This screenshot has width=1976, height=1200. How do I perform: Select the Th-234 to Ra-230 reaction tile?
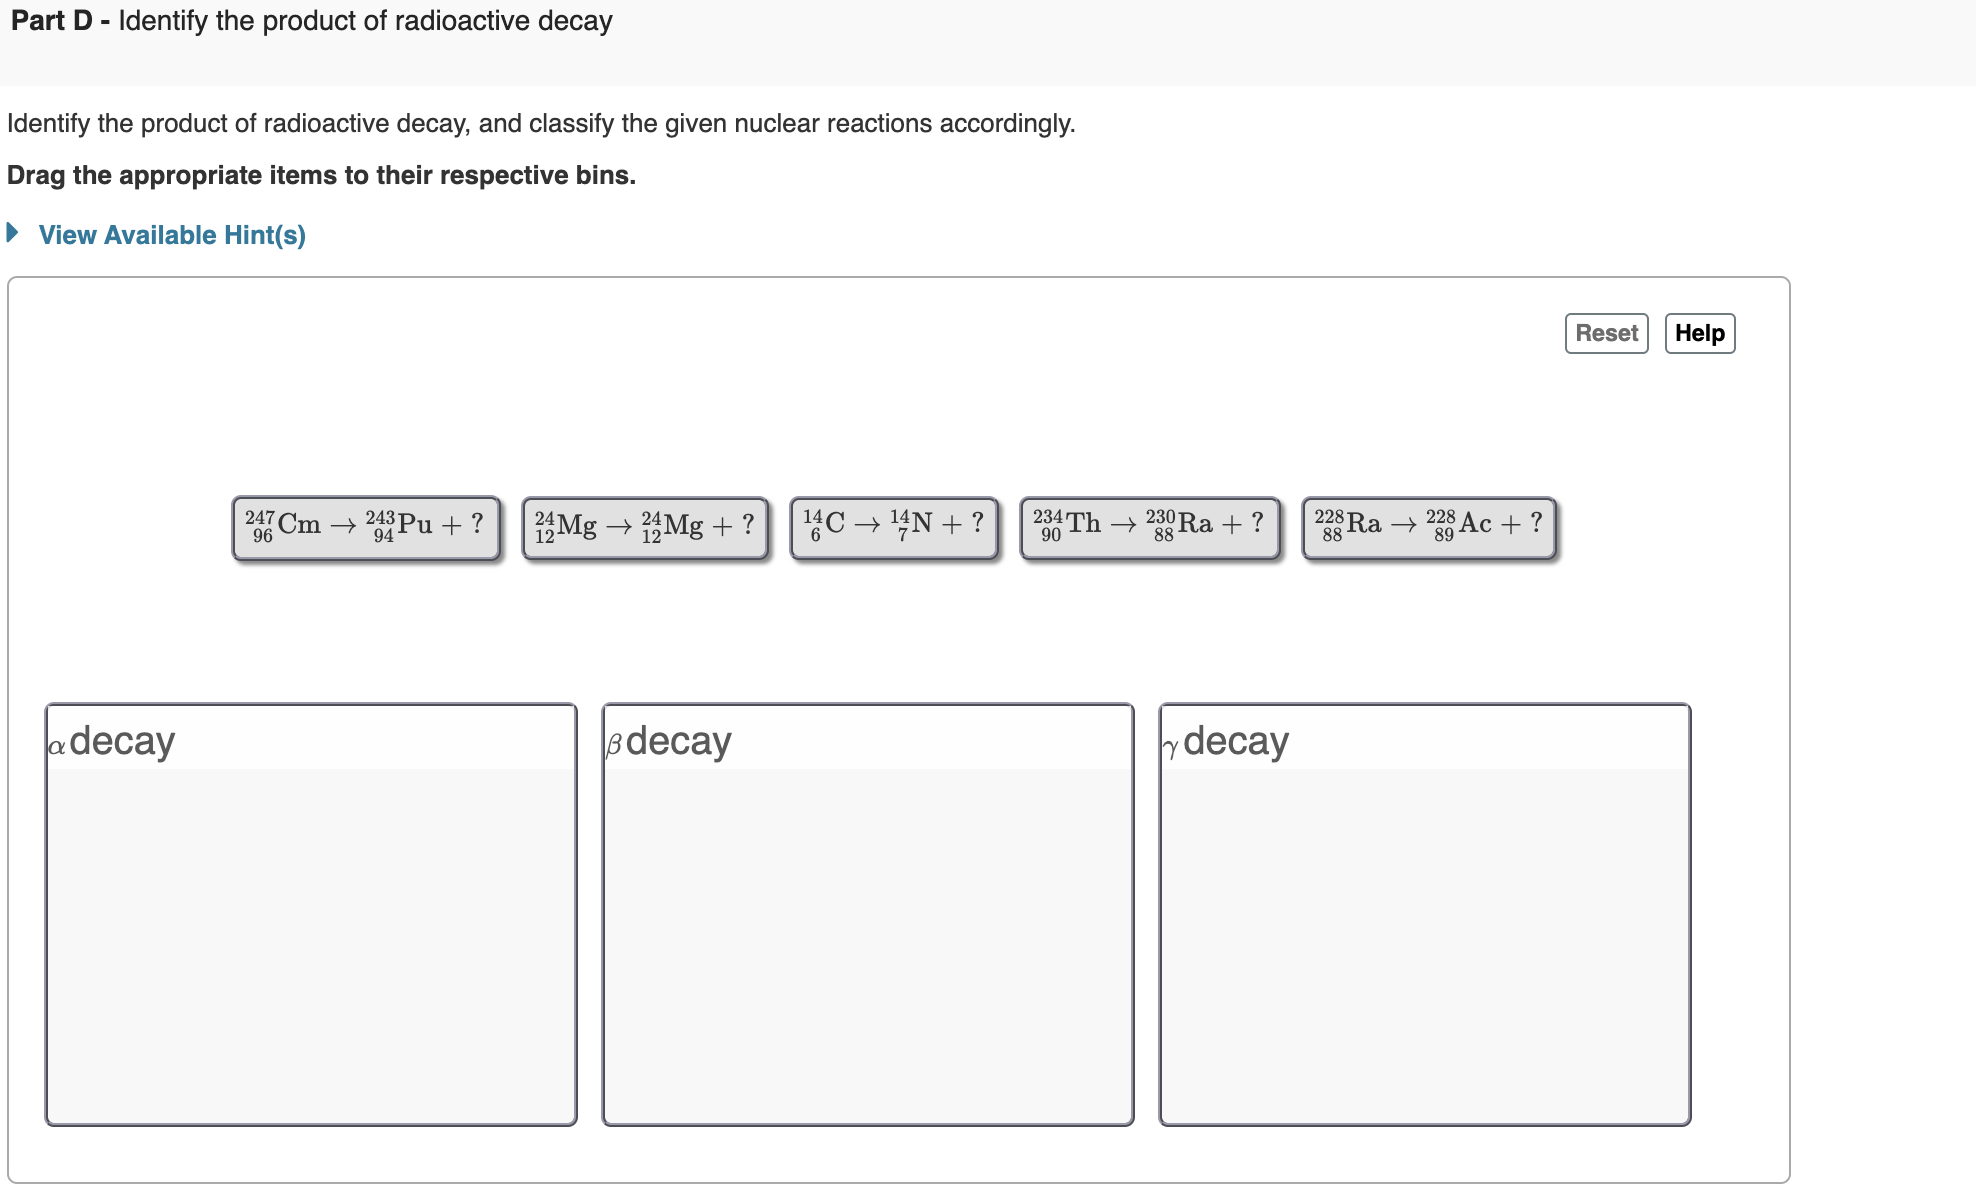pos(1149,527)
